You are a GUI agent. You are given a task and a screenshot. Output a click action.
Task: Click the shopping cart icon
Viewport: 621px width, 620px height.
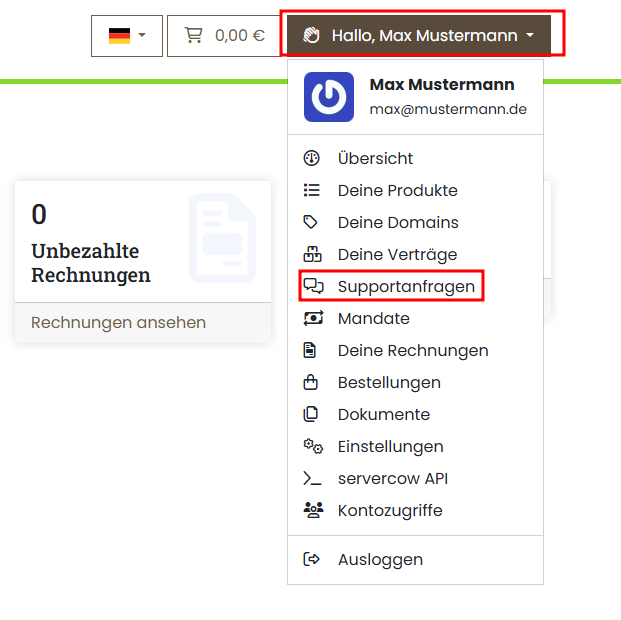coord(194,35)
